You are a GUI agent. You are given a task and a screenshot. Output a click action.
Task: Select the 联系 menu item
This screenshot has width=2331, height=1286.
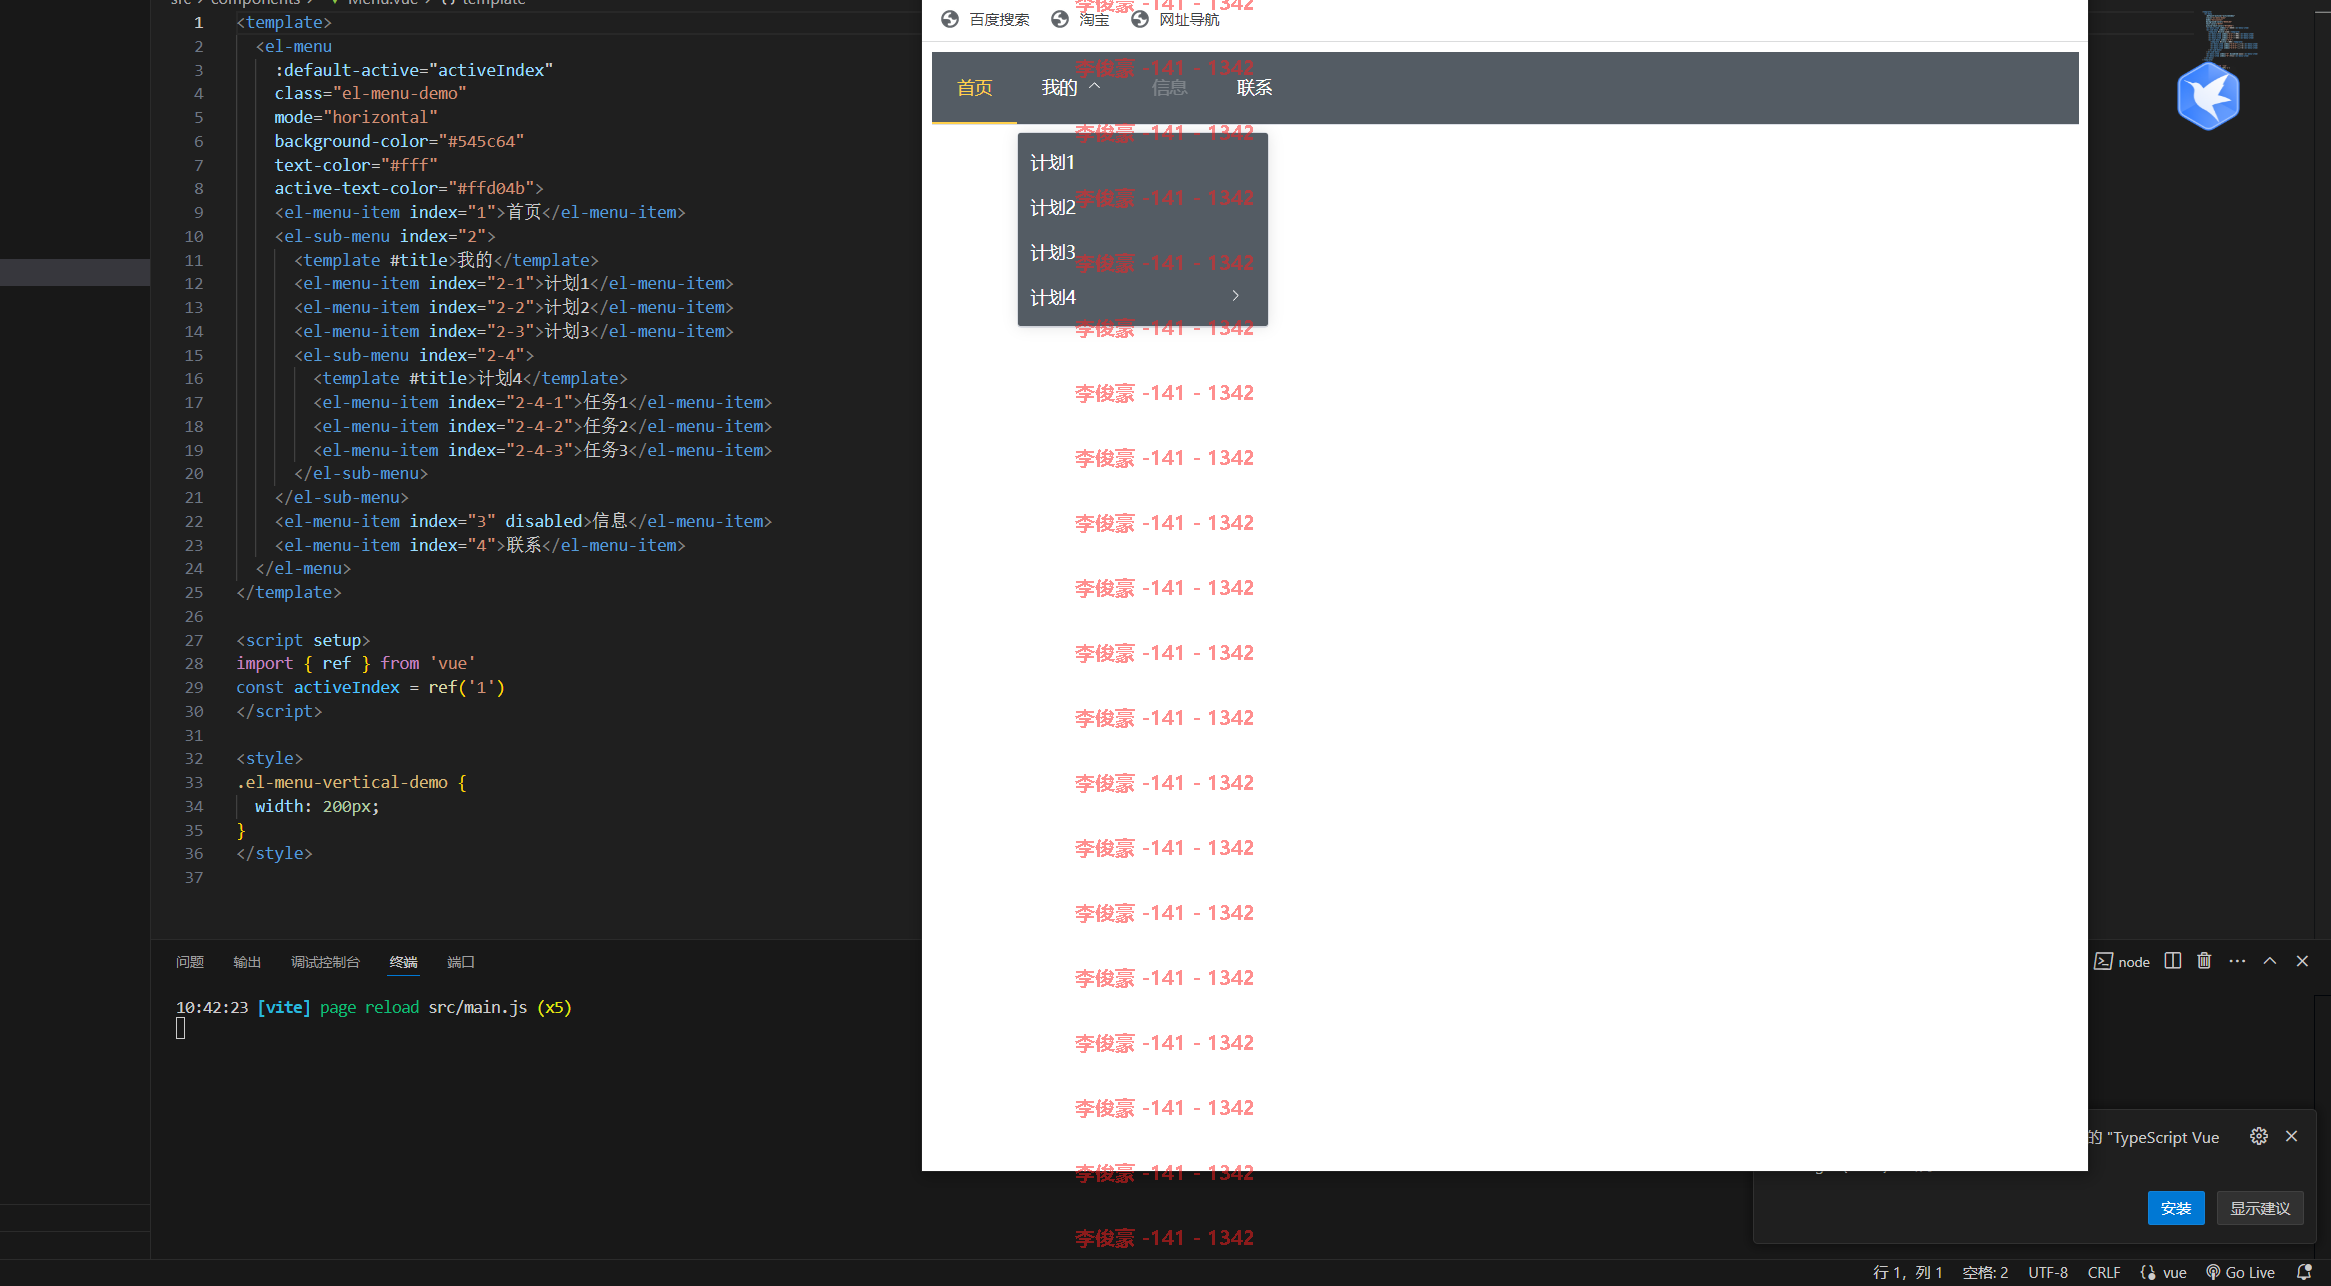(1254, 88)
